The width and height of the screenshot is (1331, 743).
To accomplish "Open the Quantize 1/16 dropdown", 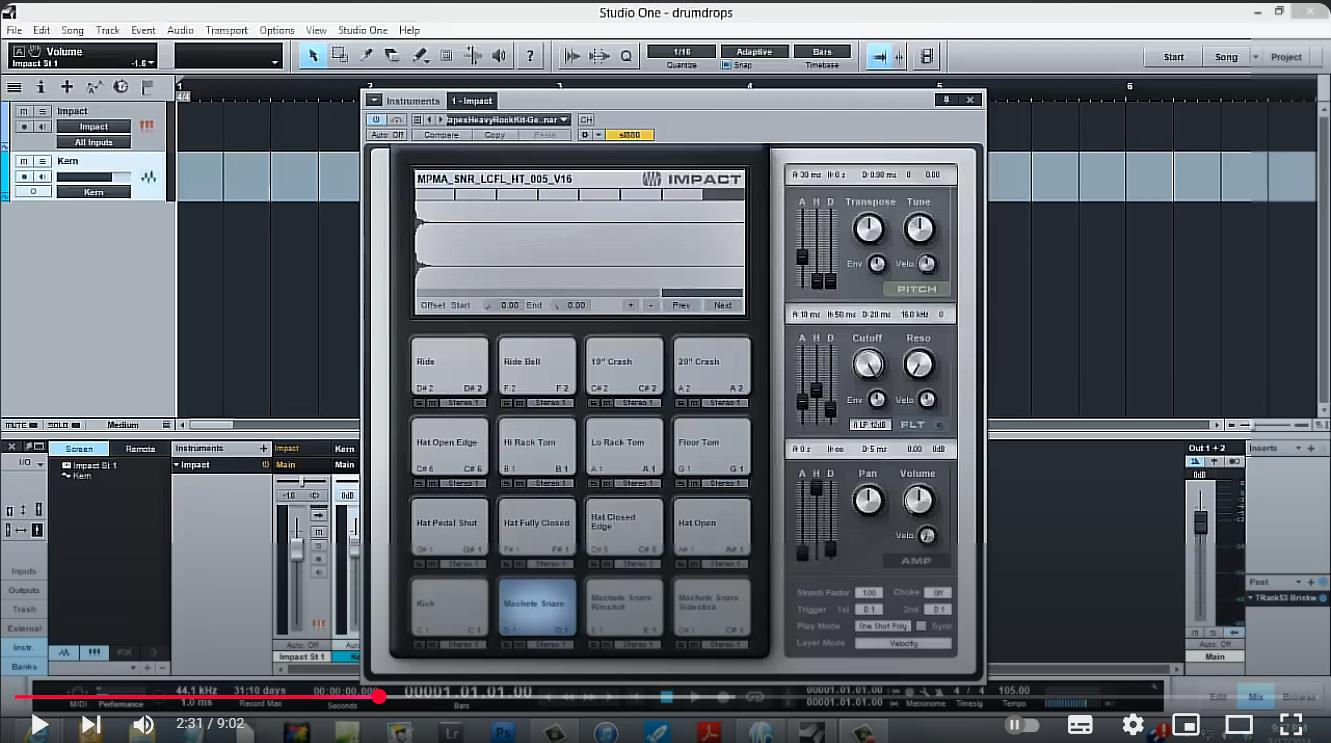I will pos(682,51).
